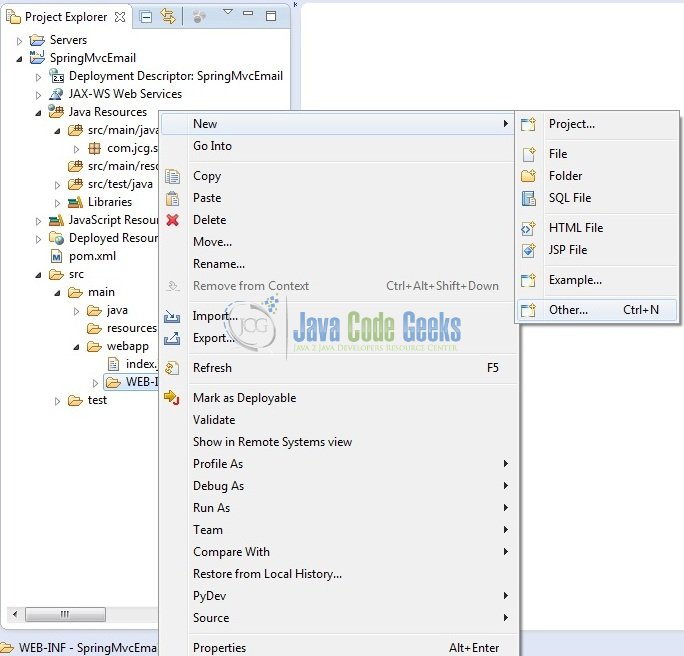Expand the test folder

point(57,401)
